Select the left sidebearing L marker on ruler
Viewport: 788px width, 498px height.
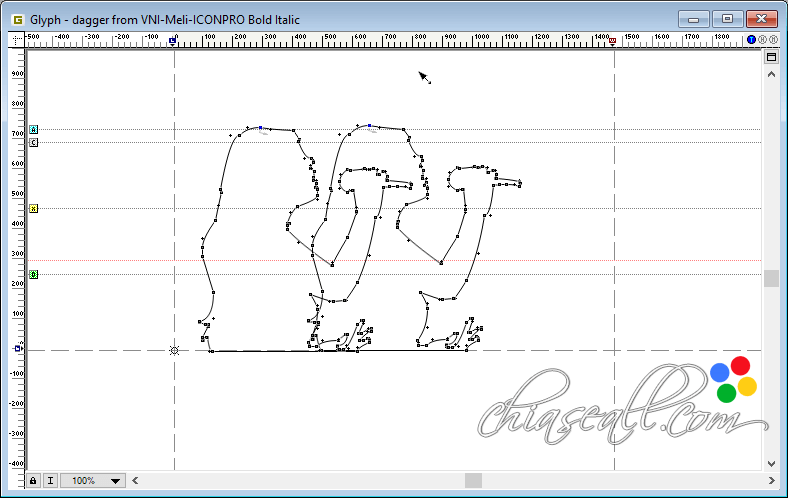(172, 41)
